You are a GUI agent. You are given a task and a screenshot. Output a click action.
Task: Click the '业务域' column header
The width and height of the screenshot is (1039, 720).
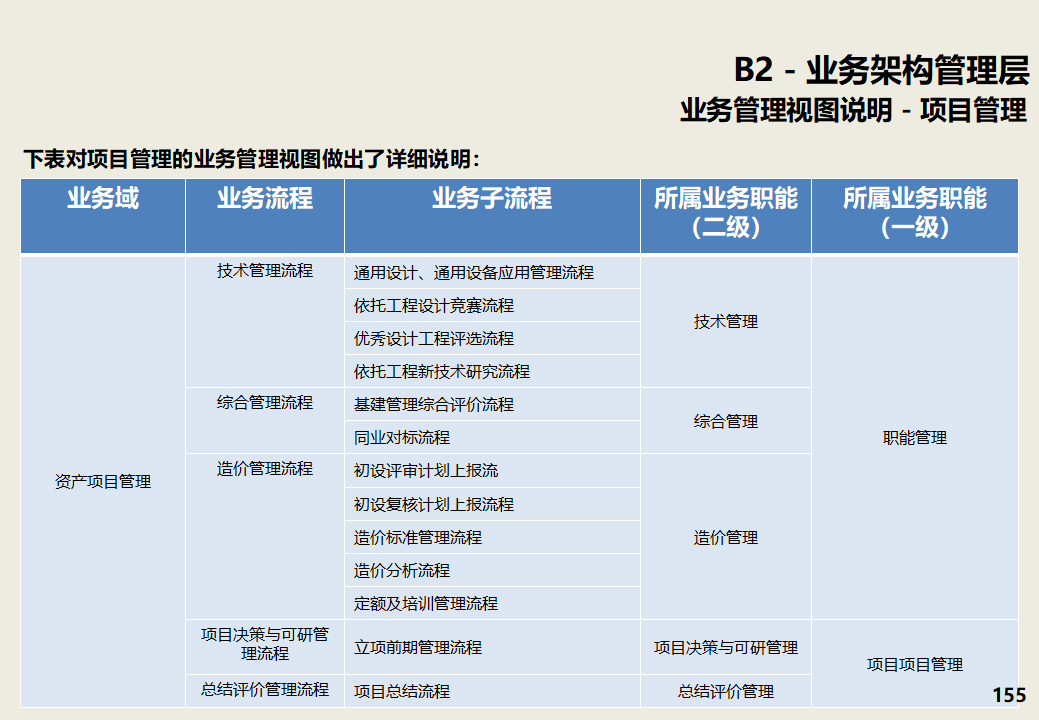tap(103, 216)
